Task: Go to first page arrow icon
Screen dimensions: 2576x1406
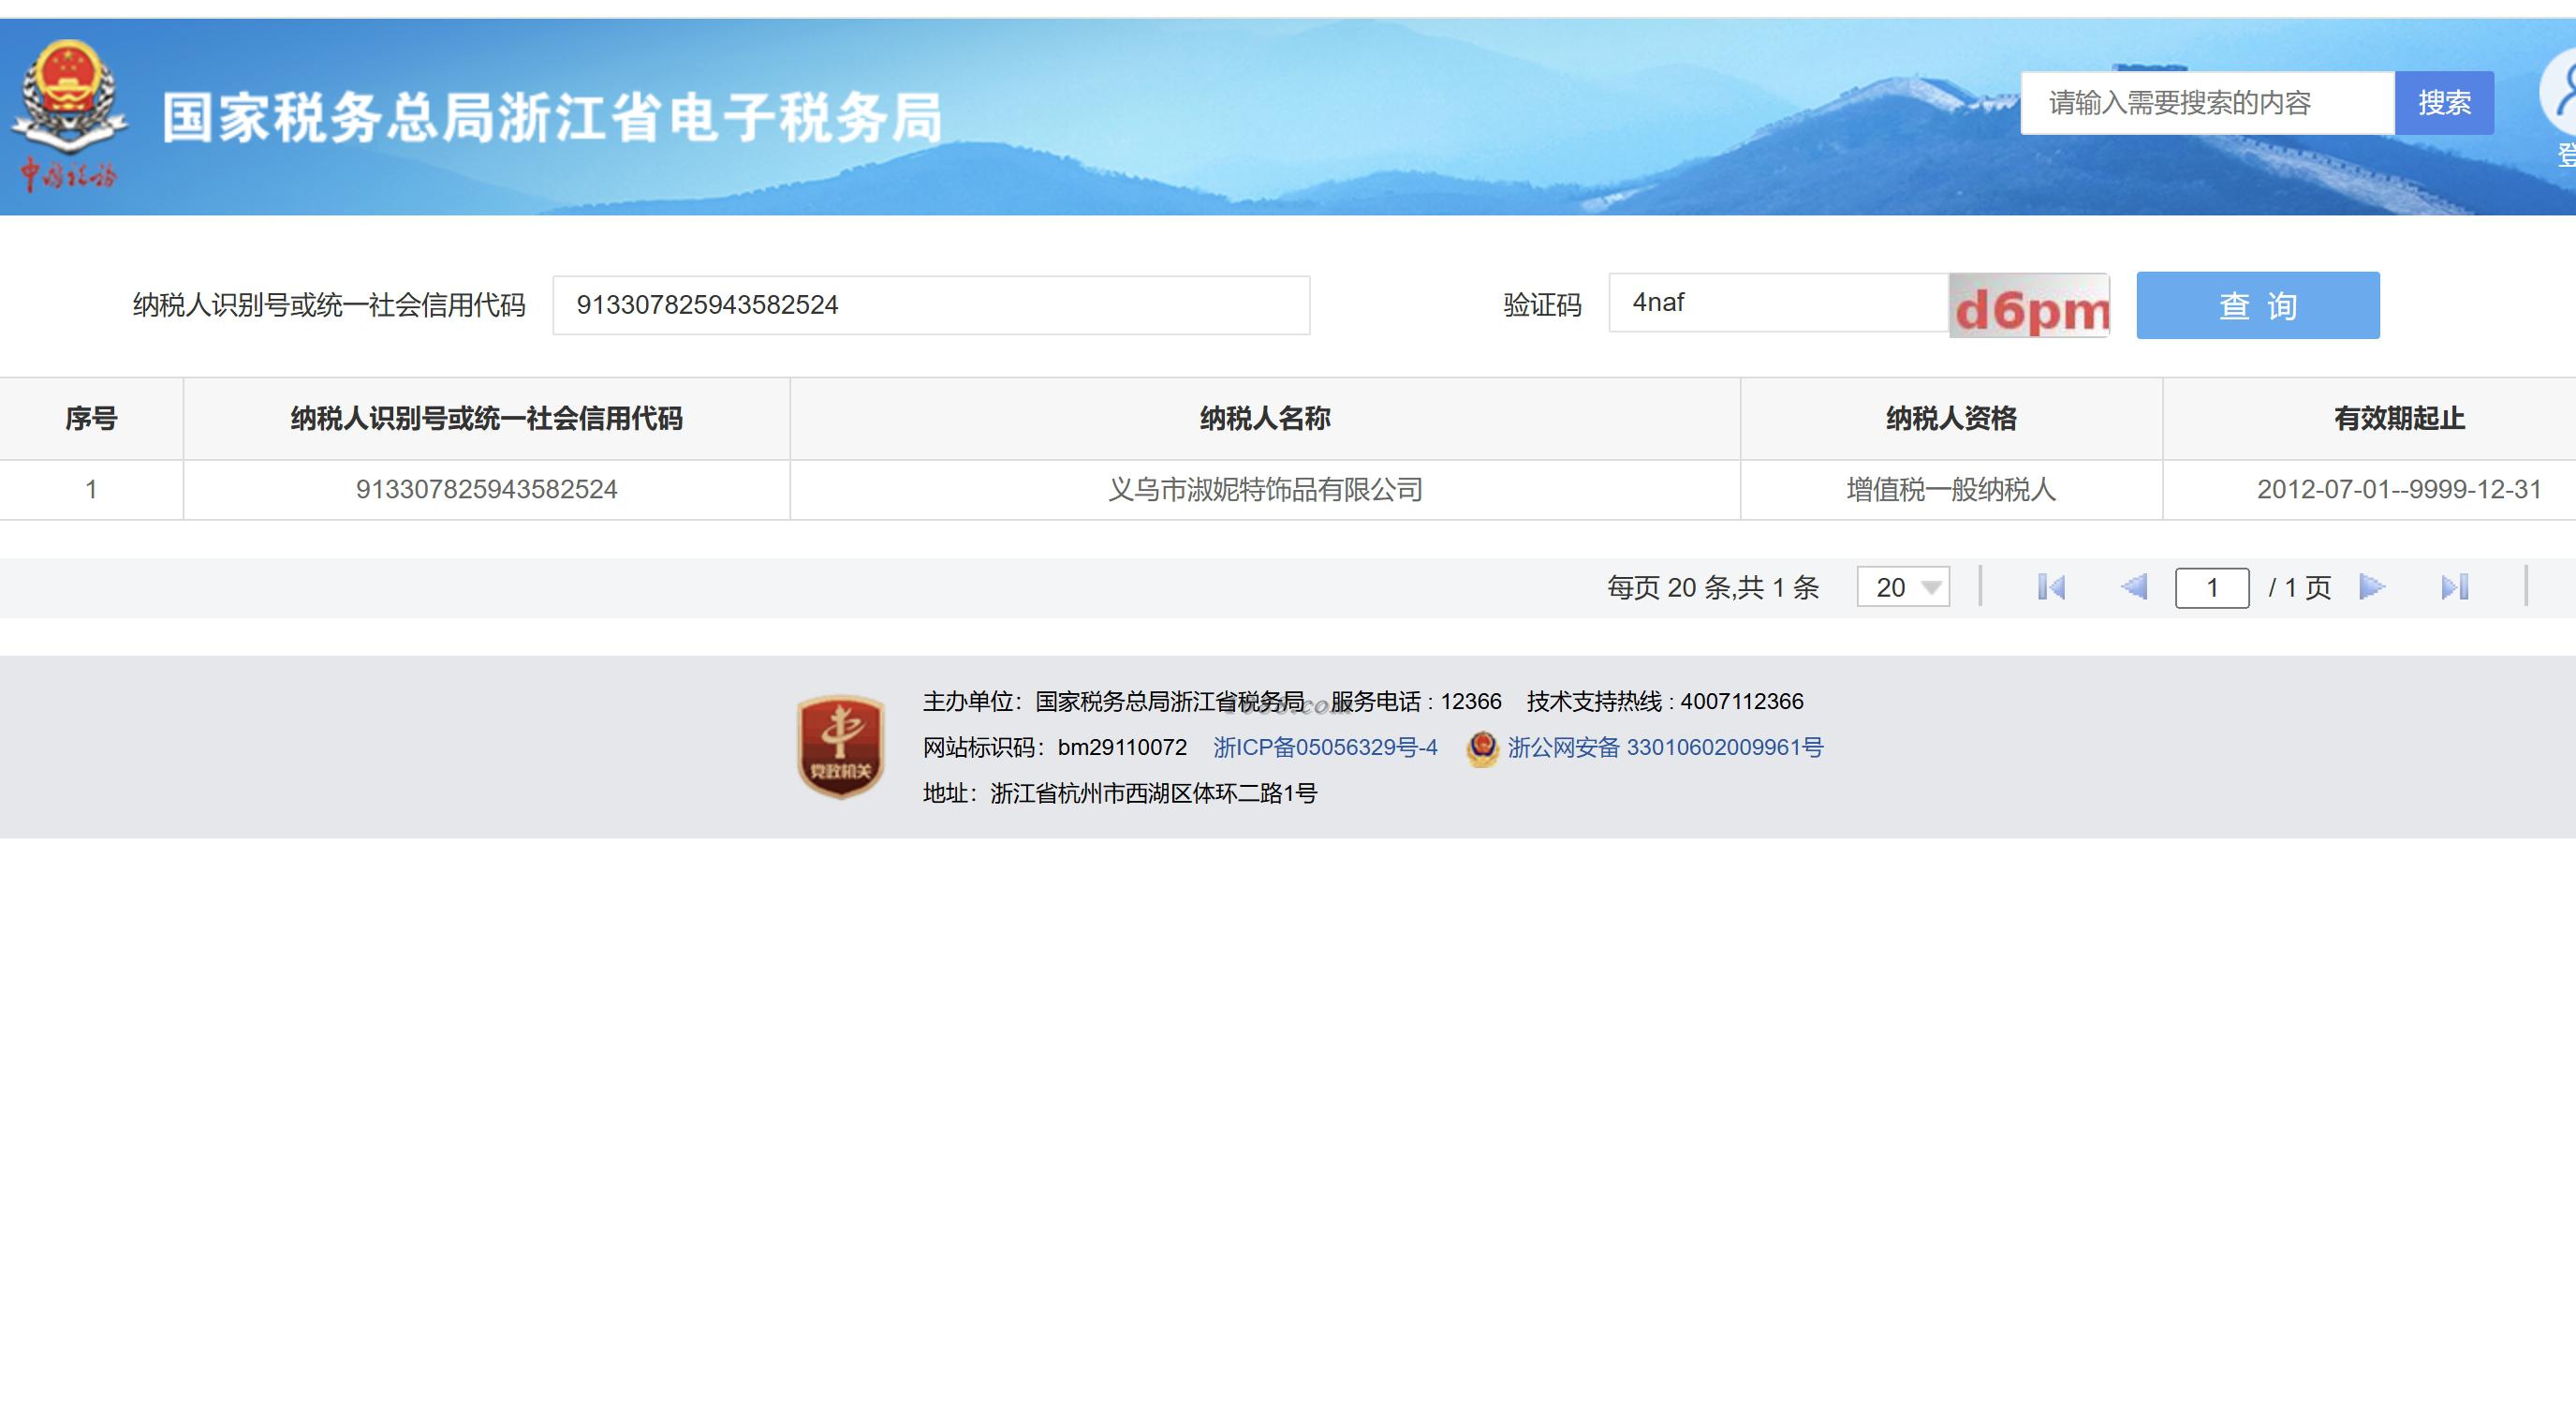Action: click(2051, 587)
